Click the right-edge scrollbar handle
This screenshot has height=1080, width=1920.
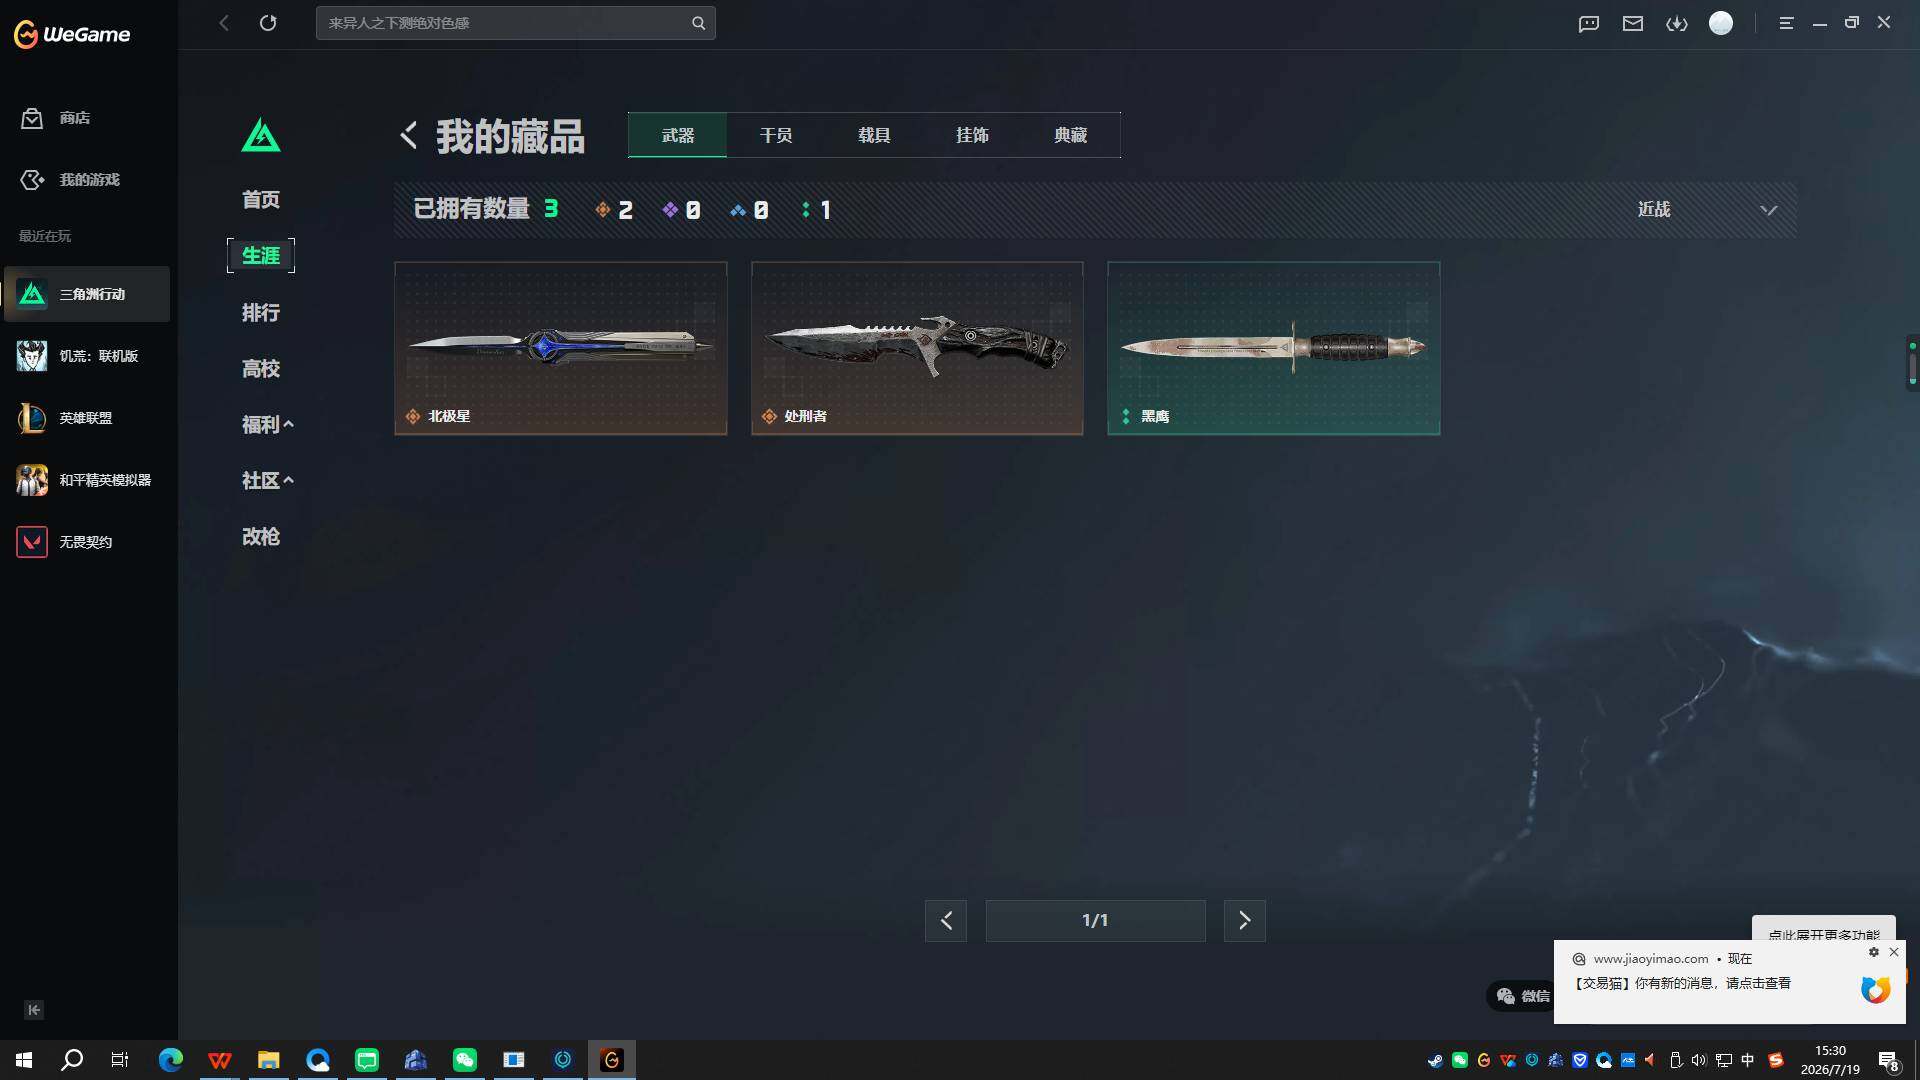[1912, 362]
